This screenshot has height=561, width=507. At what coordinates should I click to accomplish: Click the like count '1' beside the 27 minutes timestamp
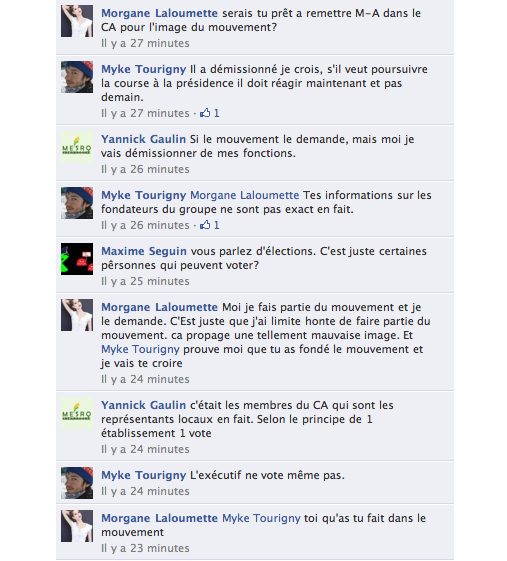[x=216, y=113]
